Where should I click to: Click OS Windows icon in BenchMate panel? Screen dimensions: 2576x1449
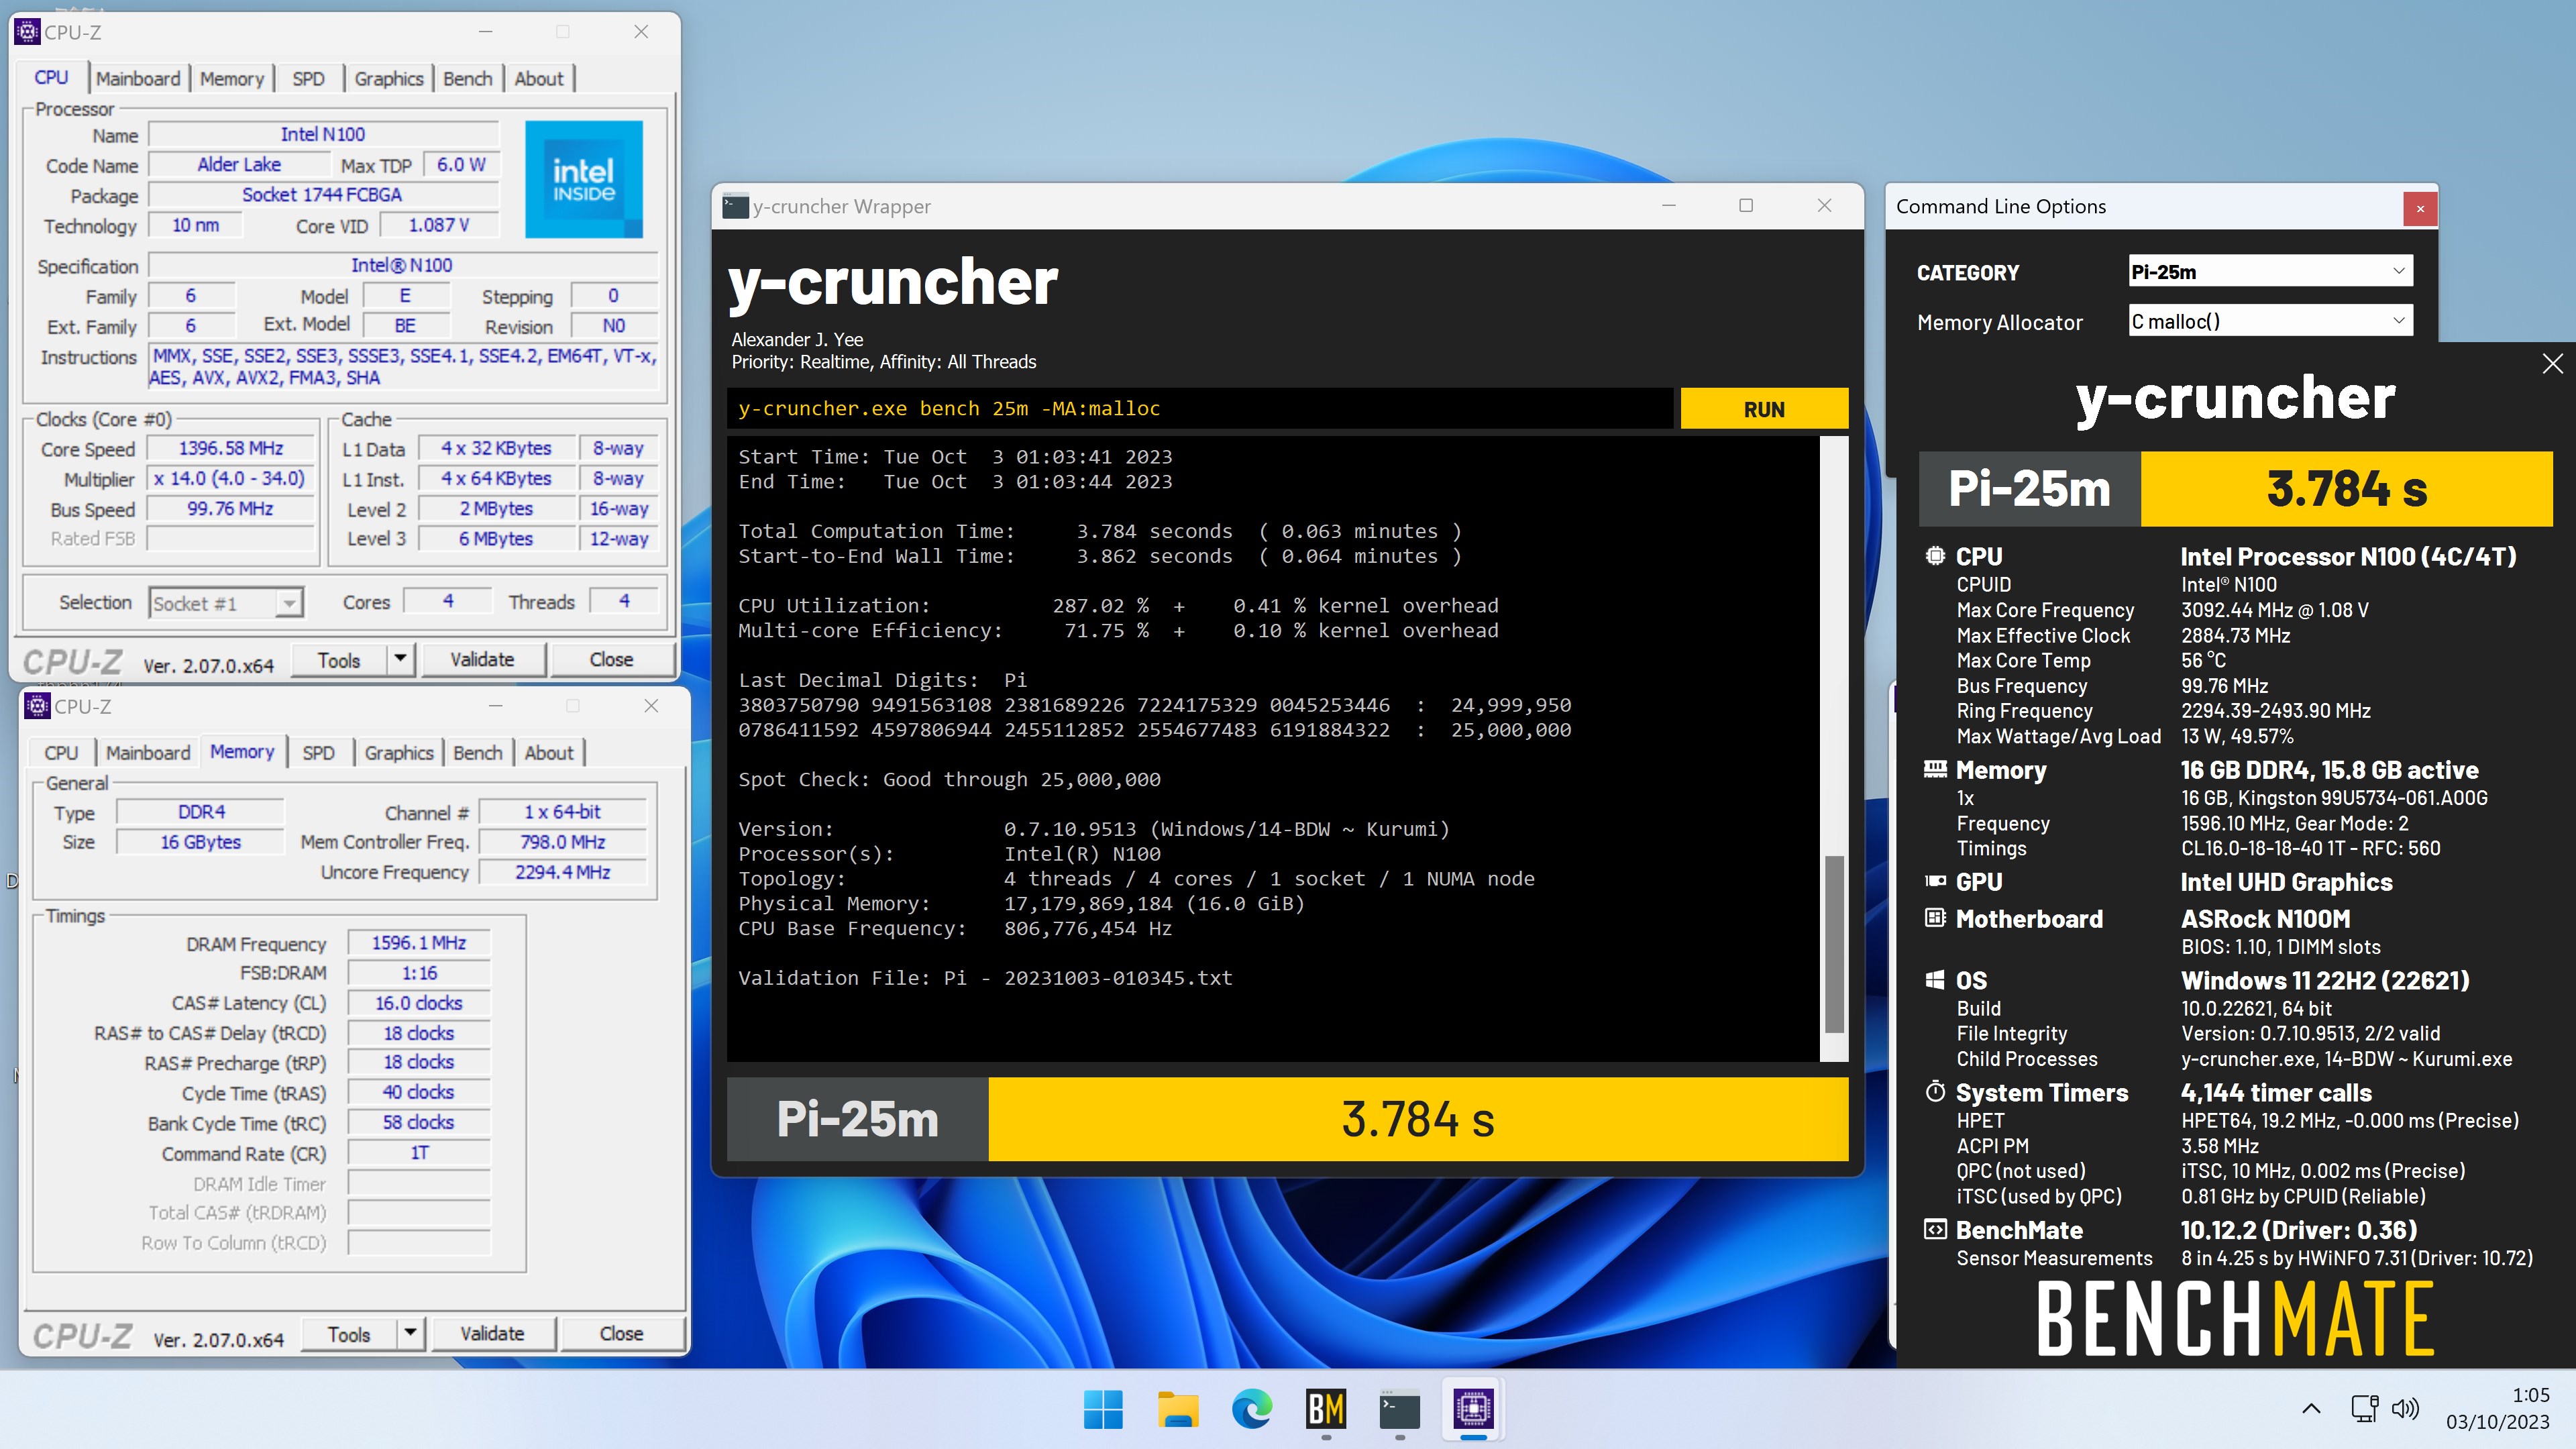pyautogui.click(x=1935, y=980)
